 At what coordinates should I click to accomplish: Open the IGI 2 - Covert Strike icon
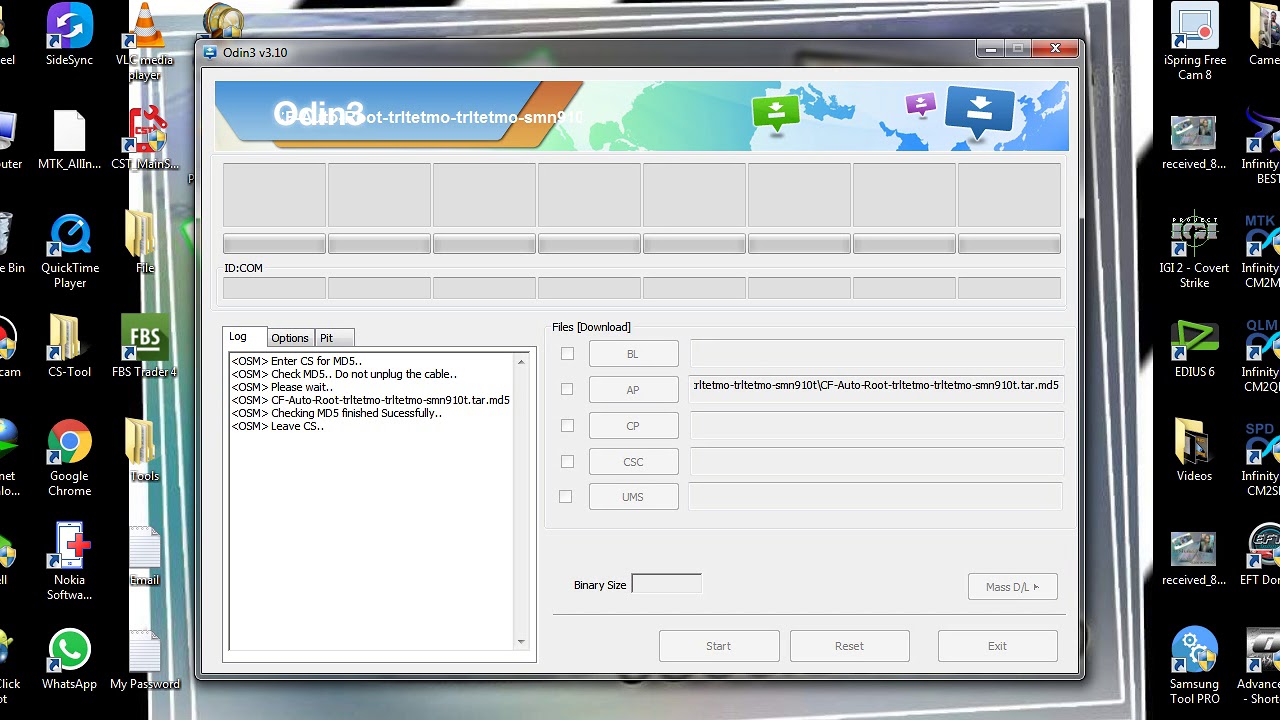click(x=1194, y=250)
